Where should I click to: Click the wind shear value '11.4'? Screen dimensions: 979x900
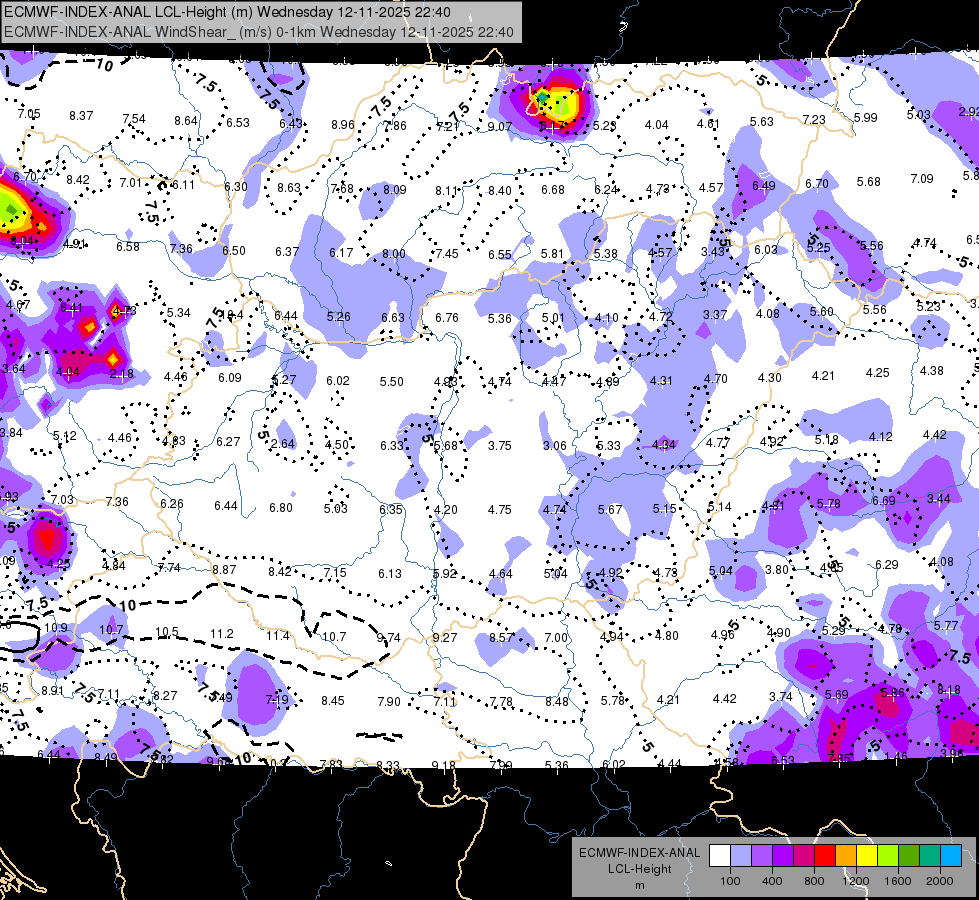pyautogui.click(x=278, y=636)
